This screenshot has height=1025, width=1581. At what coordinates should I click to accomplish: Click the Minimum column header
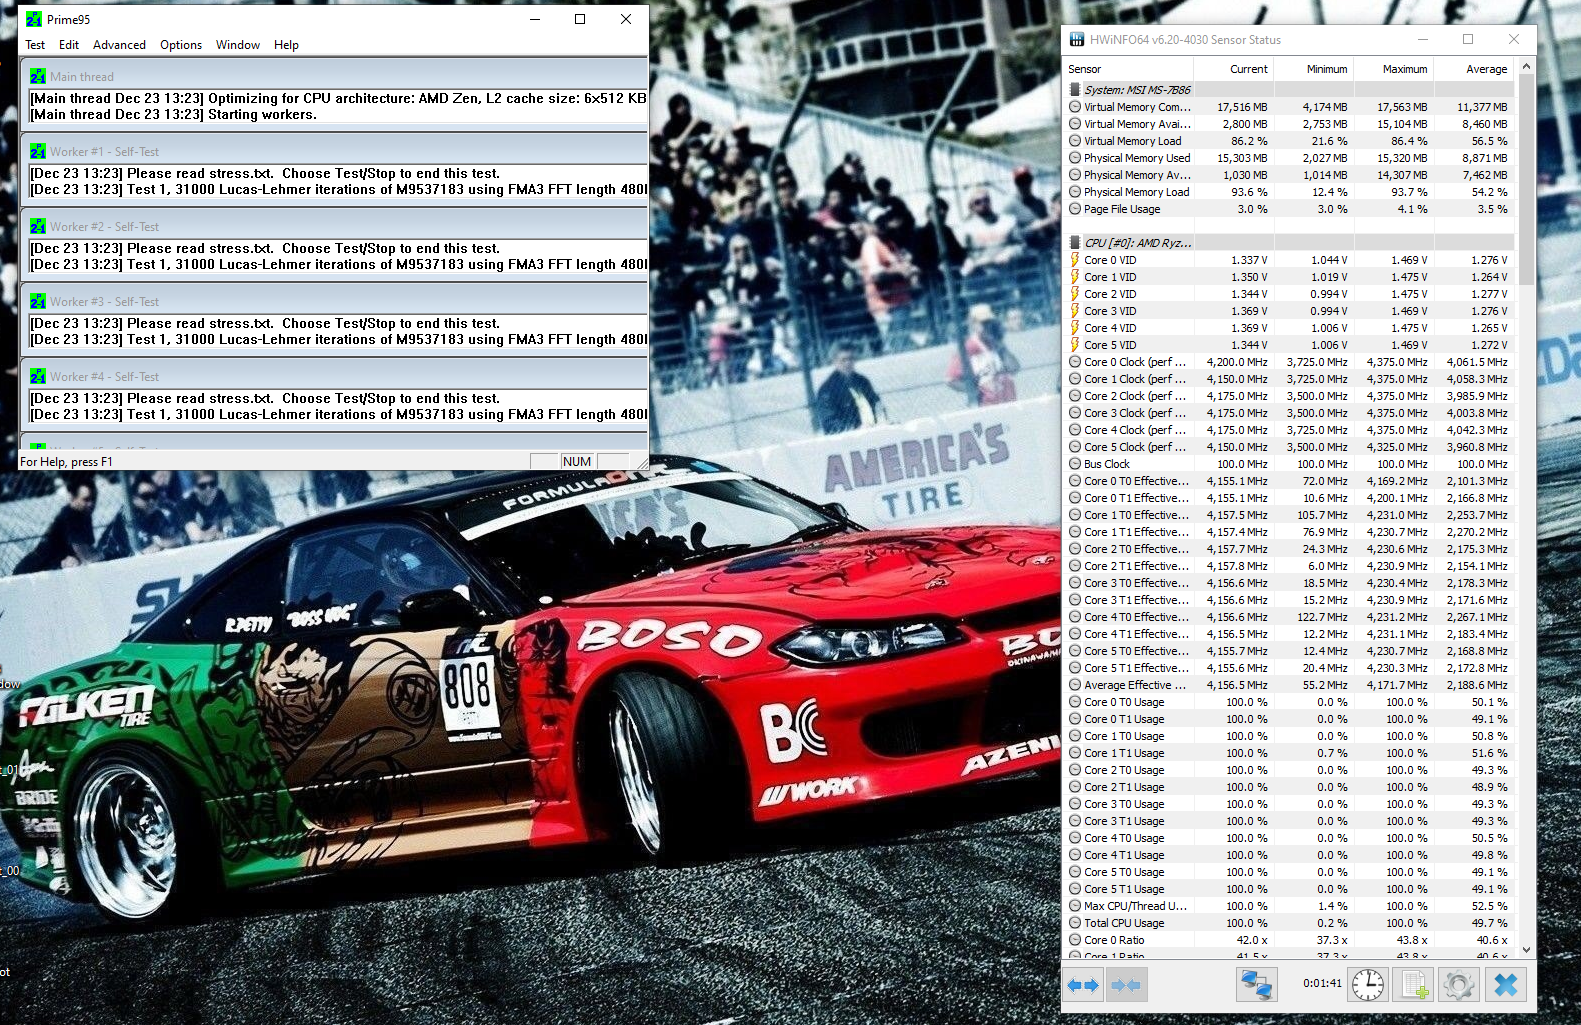click(1314, 69)
